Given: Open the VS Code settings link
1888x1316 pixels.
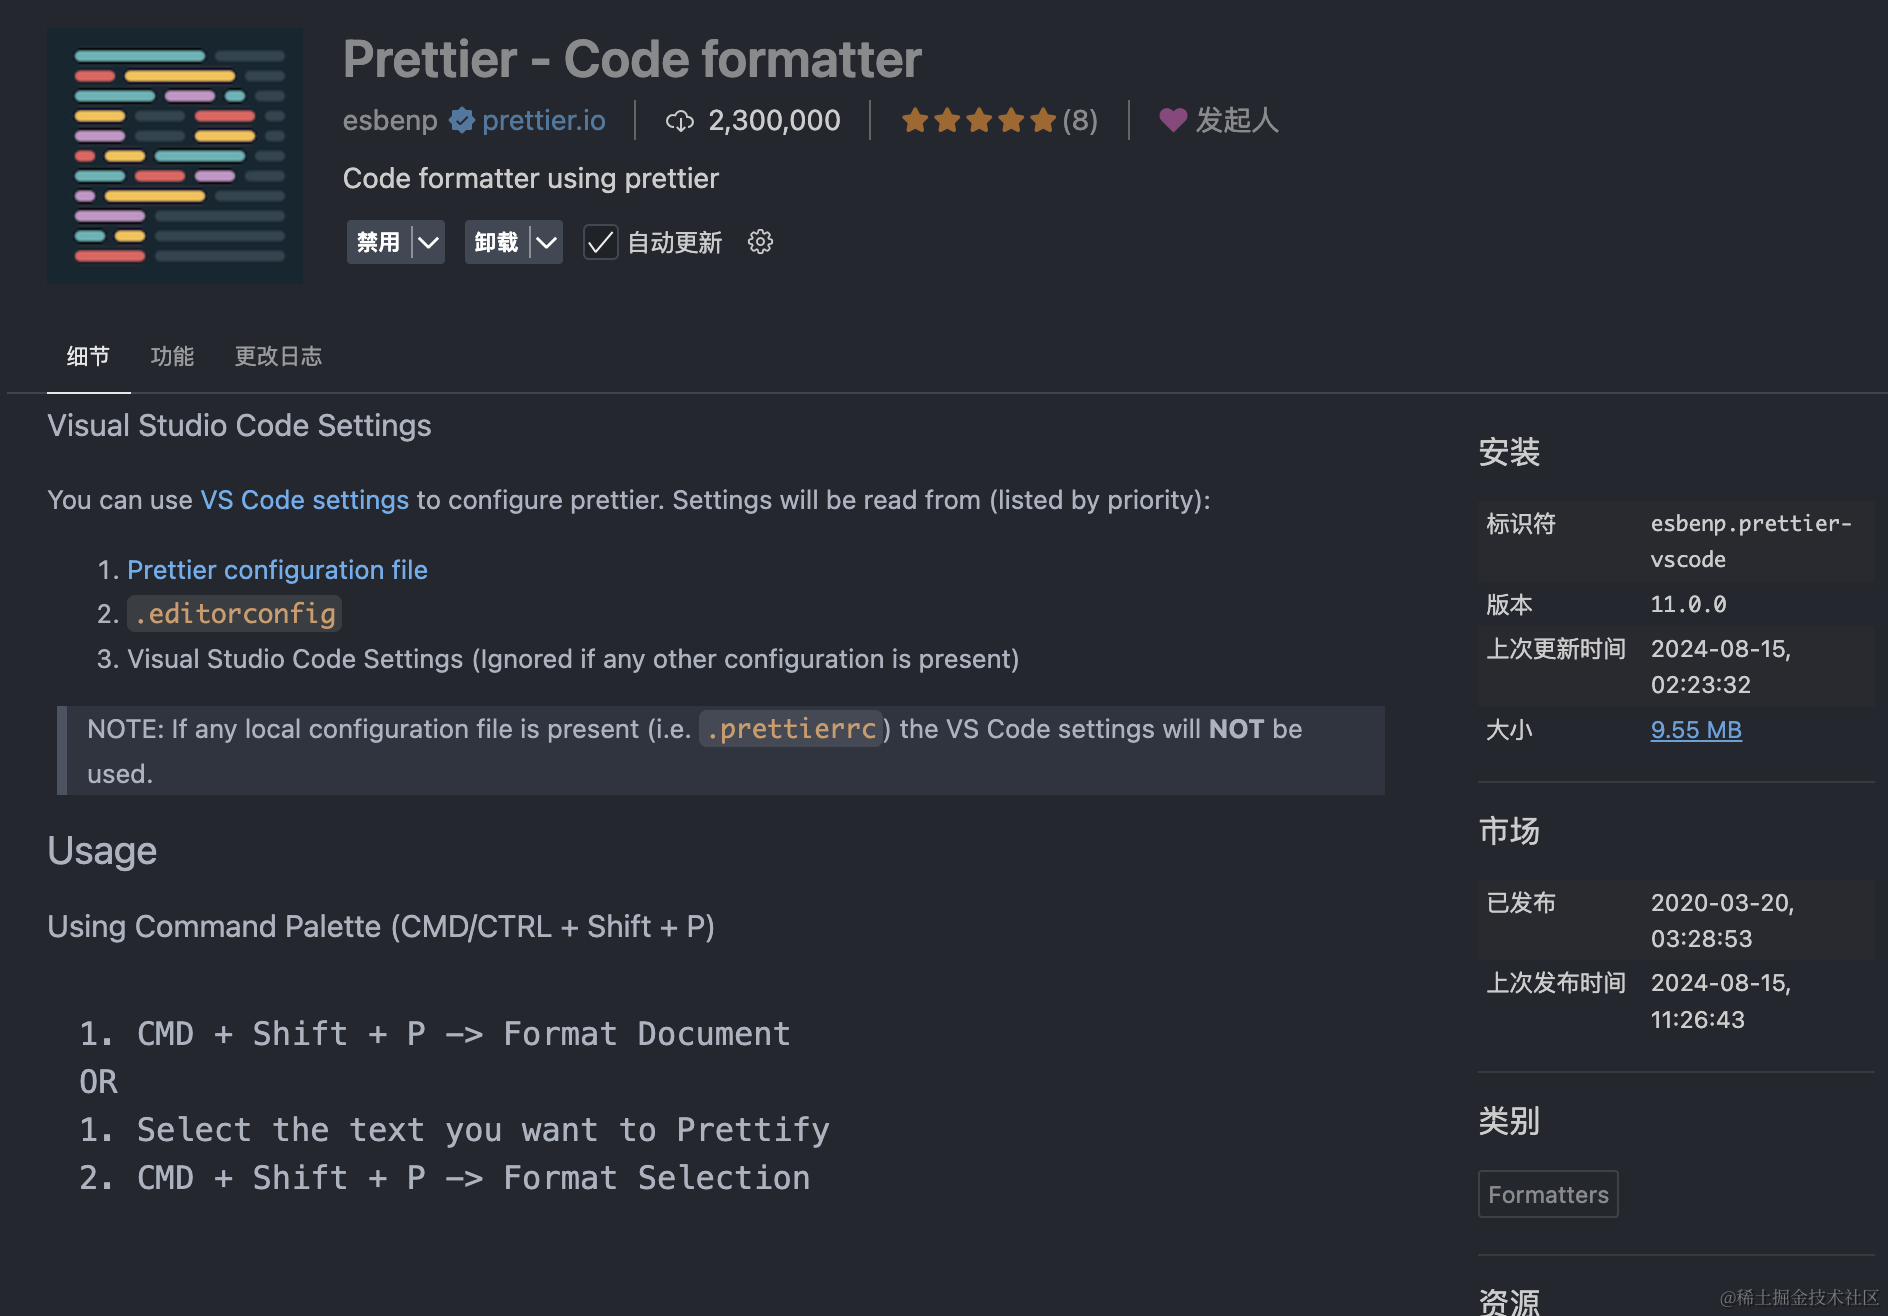Looking at the screenshot, I should click(304, 500).
